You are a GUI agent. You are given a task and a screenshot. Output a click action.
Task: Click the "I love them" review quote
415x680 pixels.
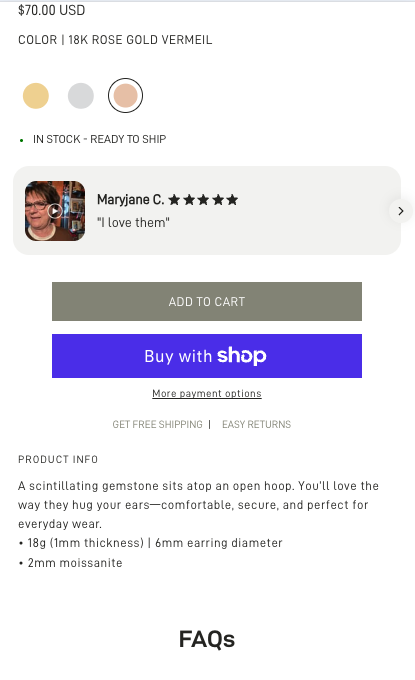tap(133, 222)
